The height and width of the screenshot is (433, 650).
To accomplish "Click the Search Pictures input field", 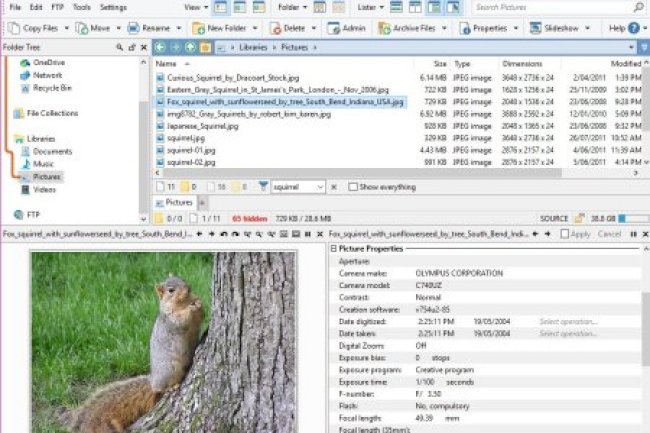I will [552, 7].
